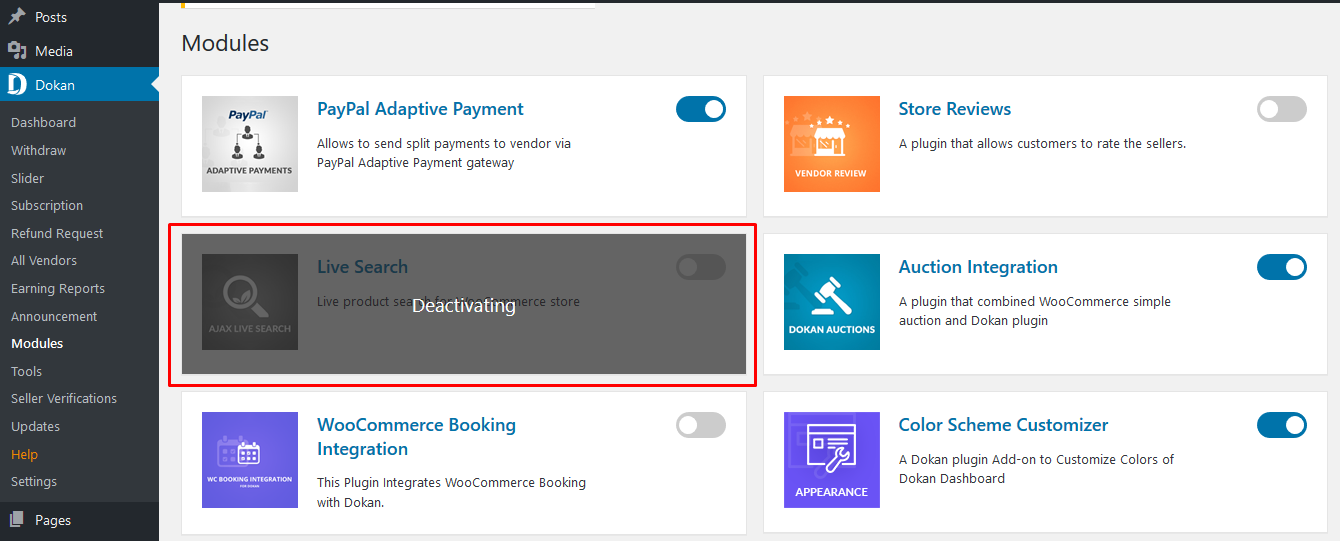Viewport: 1340px width, 541px height.
Task: Open the Slider submenu item
Action: point(27,178)
